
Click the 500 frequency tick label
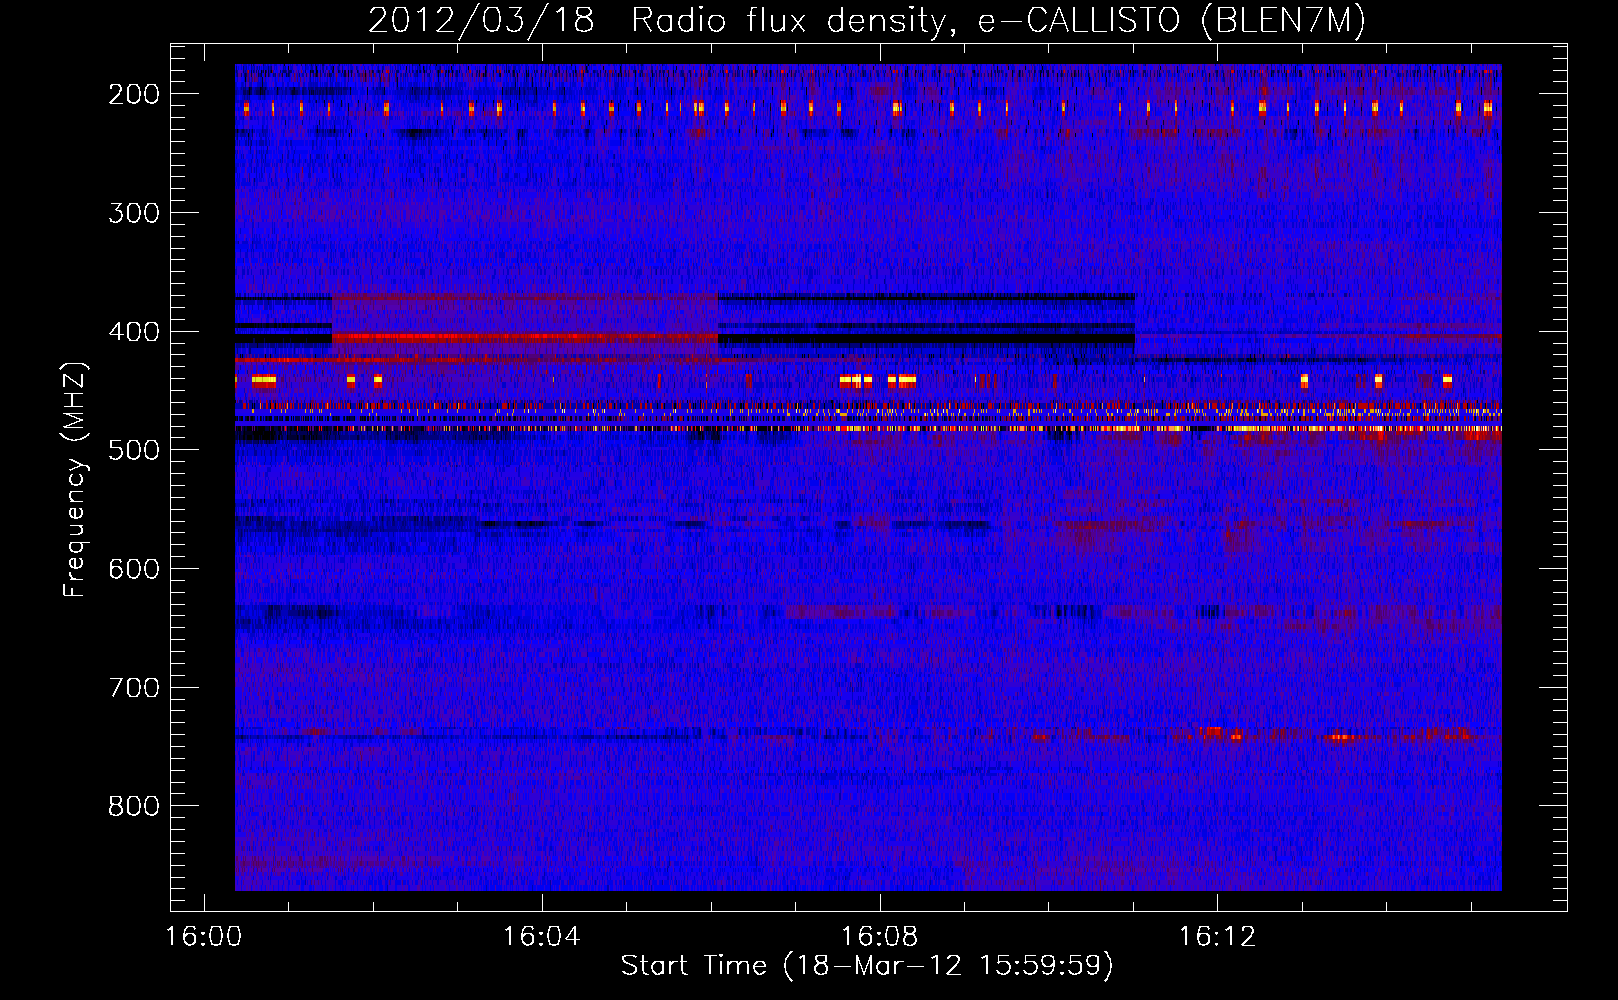pyautogui.click(x=134, y=450)
